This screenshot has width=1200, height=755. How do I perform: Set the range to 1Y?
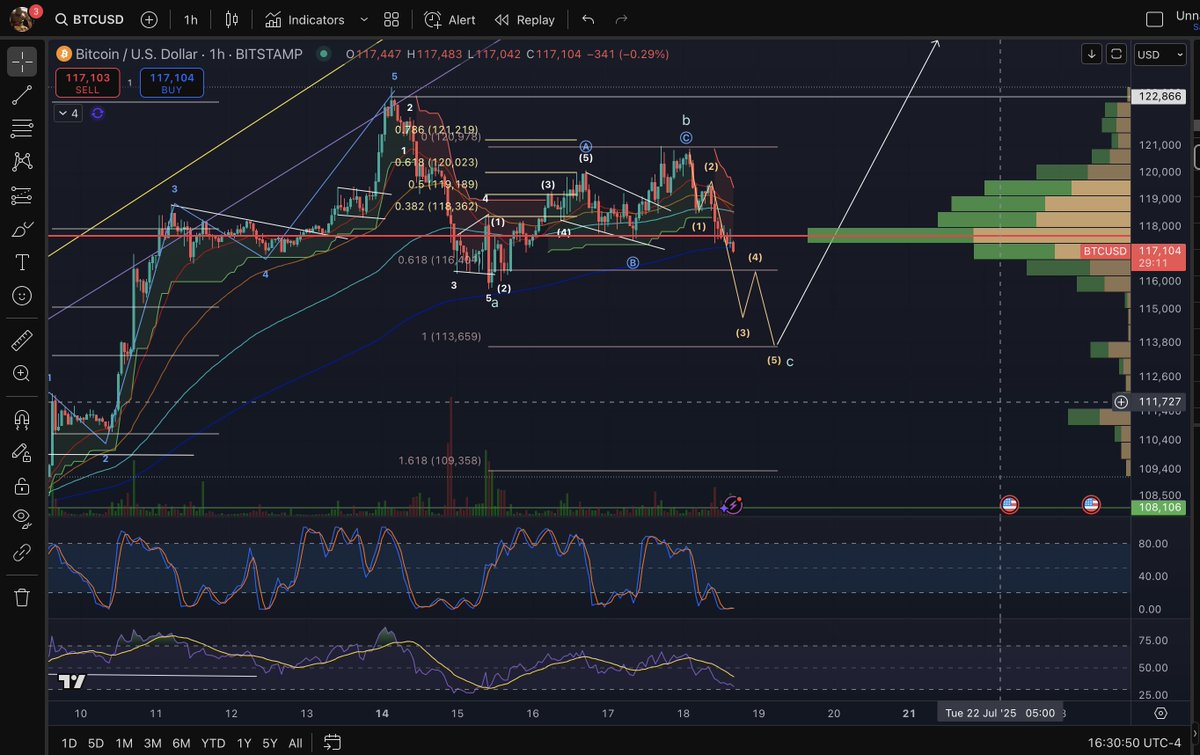click(x=244, y=743)
